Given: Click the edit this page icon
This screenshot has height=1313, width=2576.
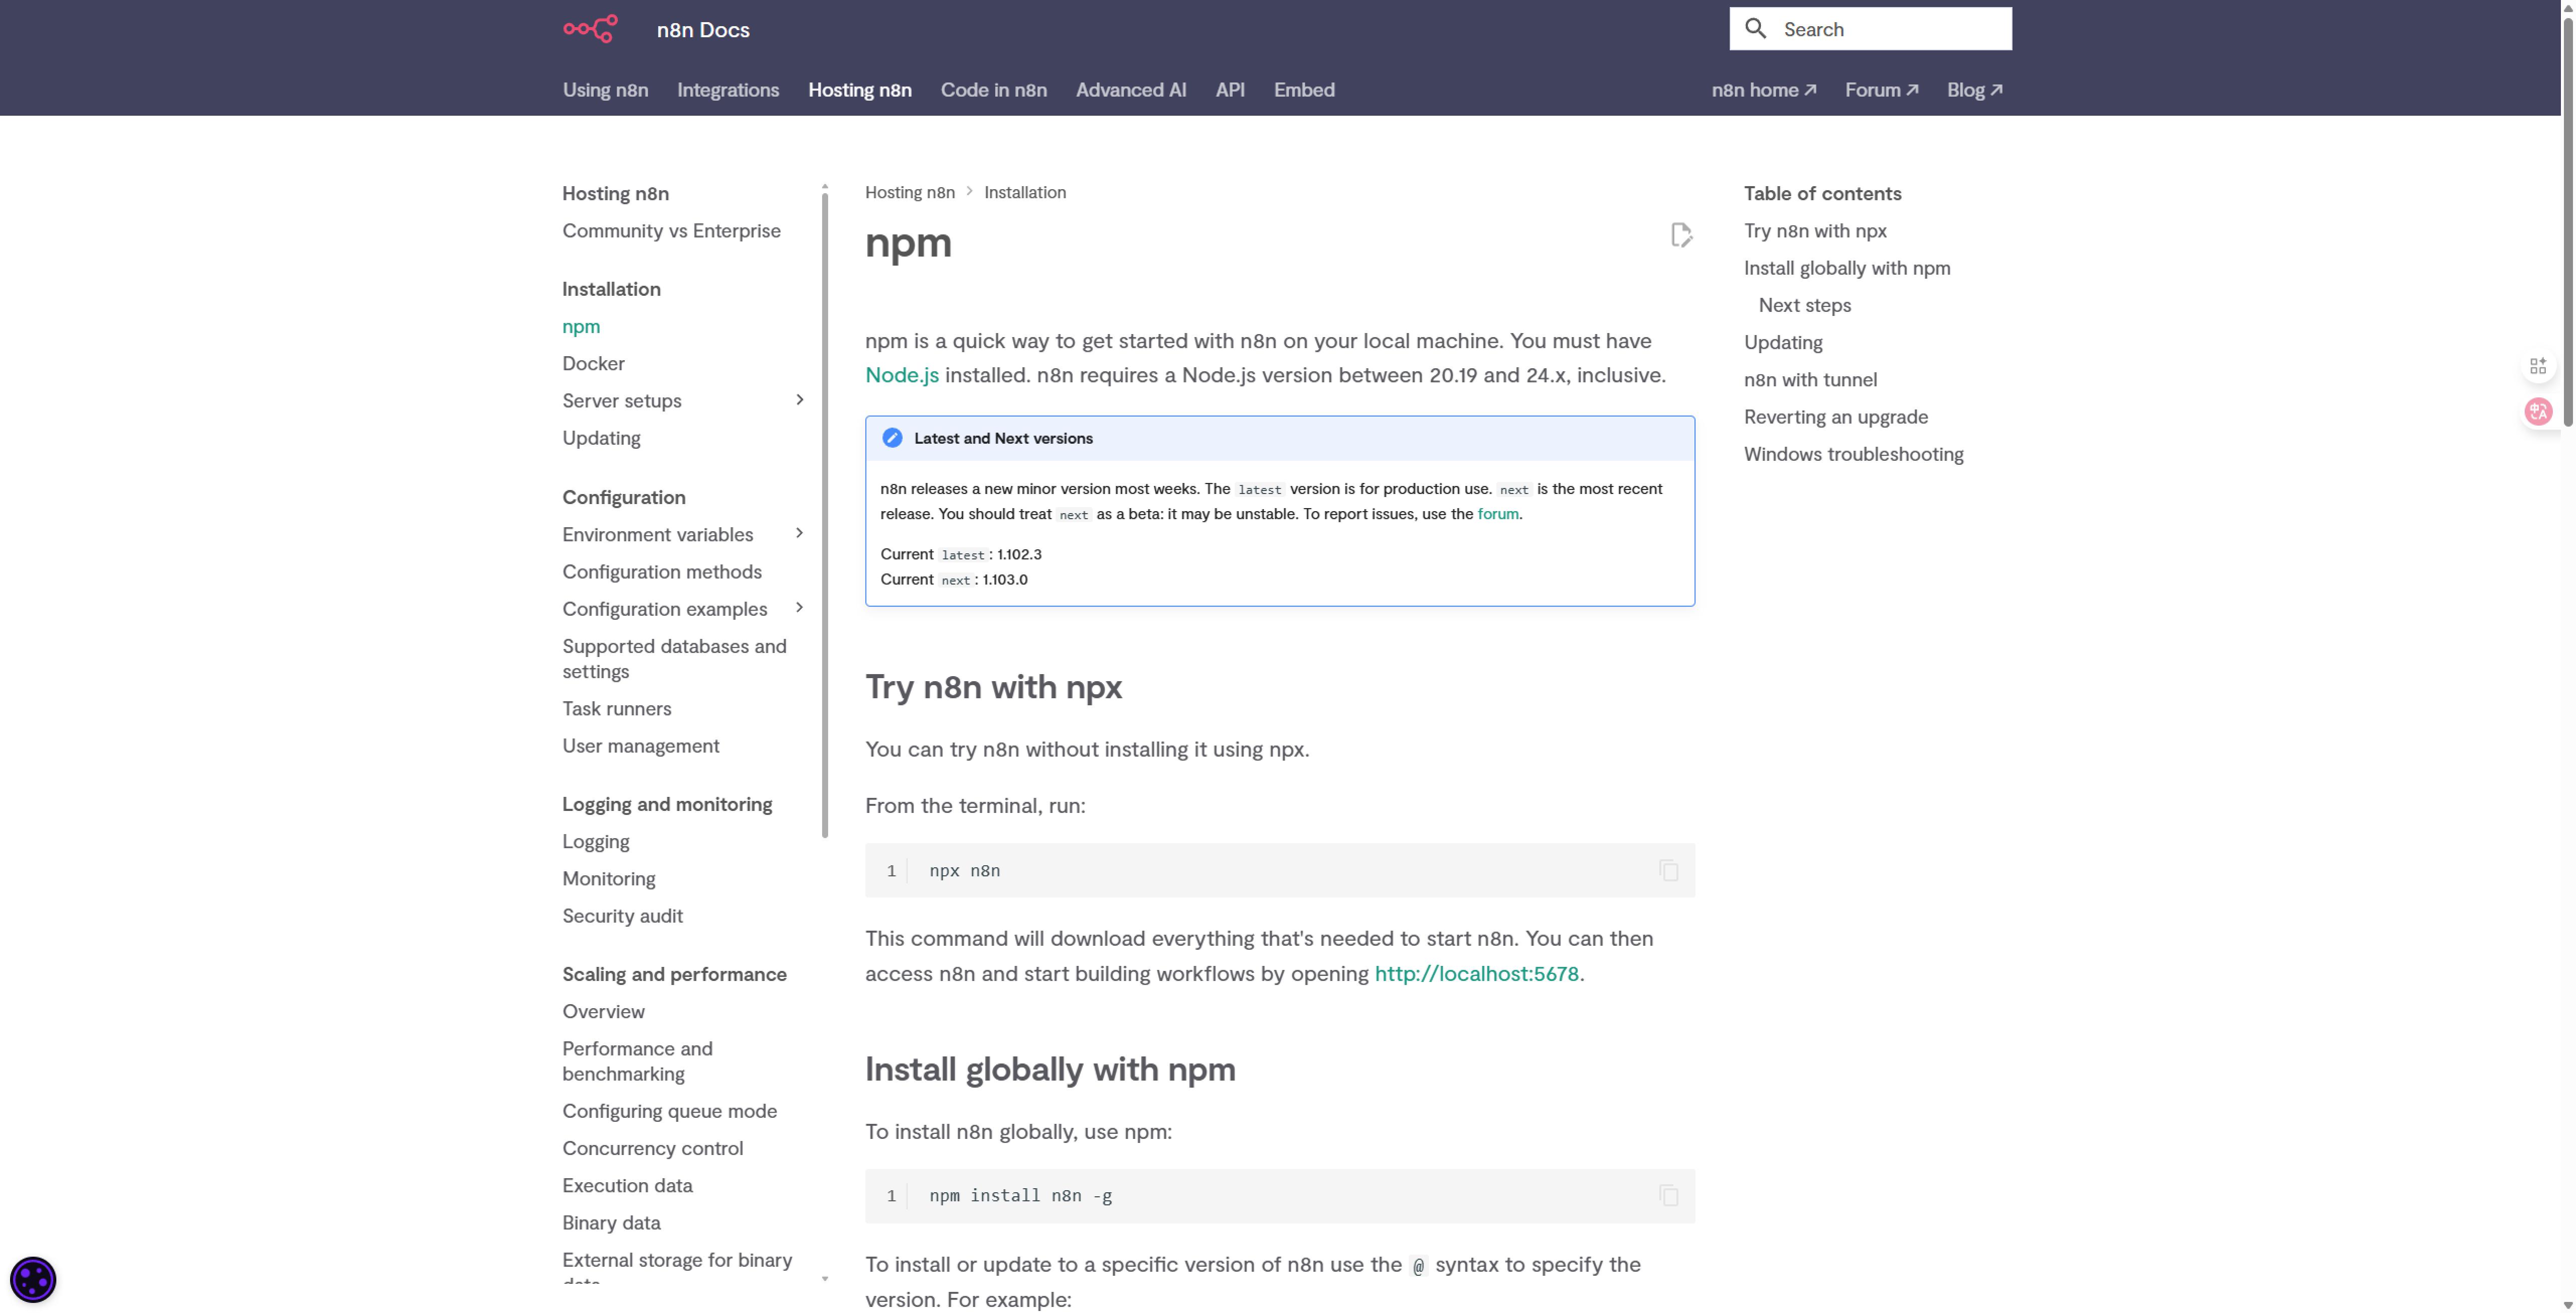Looking at the screenshot, I should 1681,235.
